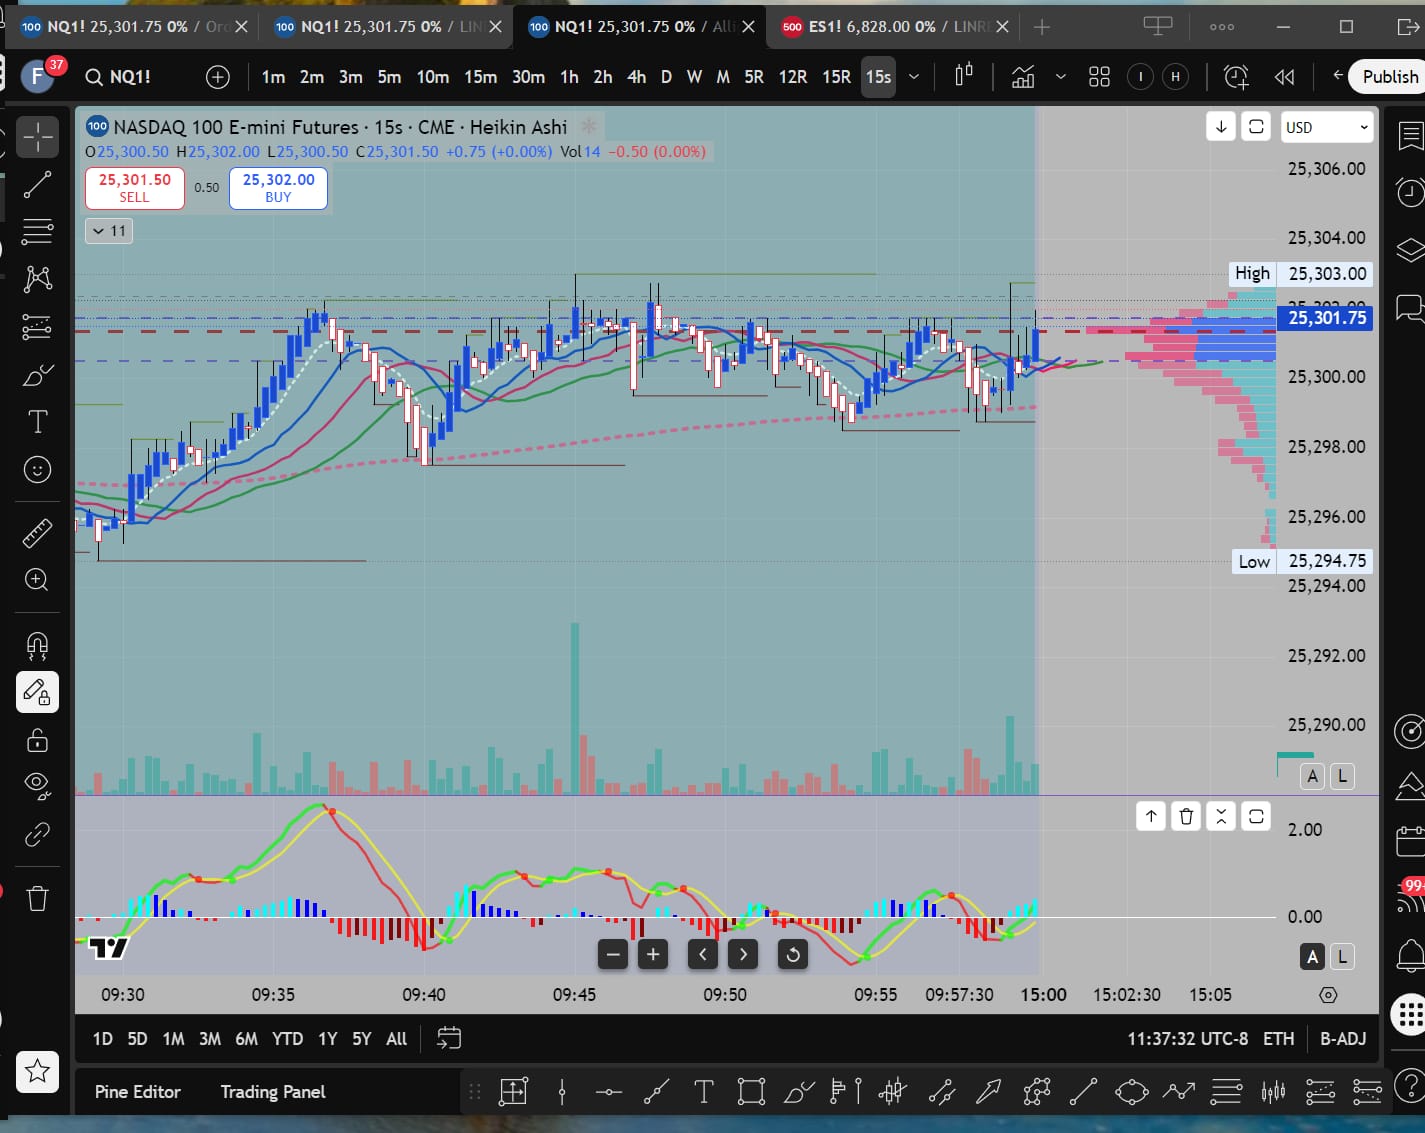
Task: Click the add symbol plus button
Action: pos(218,77)
